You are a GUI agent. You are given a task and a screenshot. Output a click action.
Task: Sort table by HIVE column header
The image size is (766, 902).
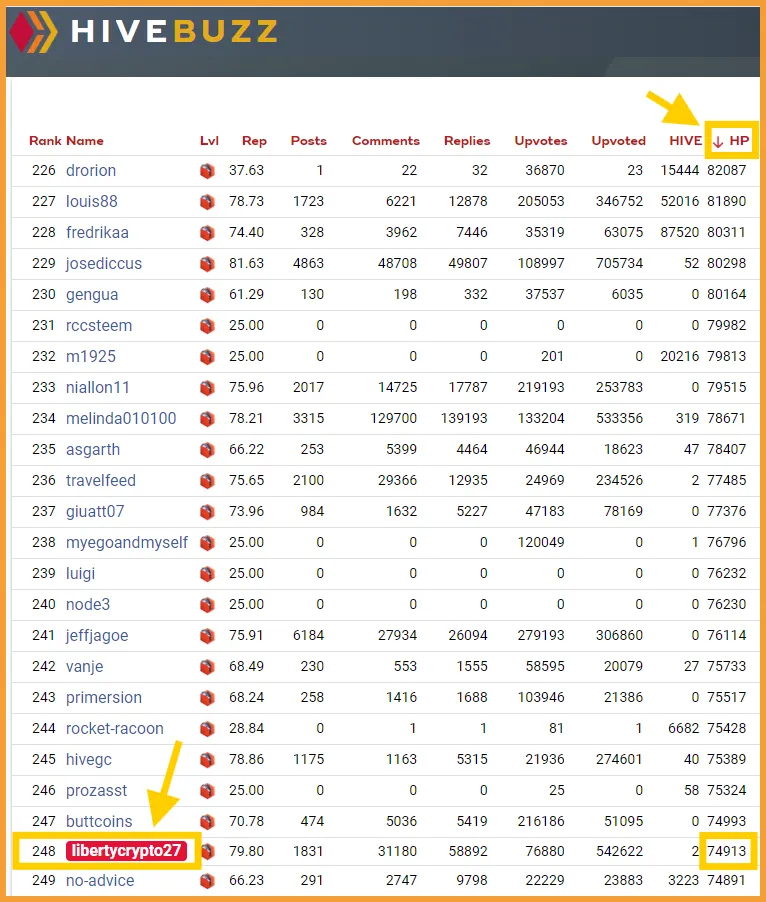(x=685, y=141)
